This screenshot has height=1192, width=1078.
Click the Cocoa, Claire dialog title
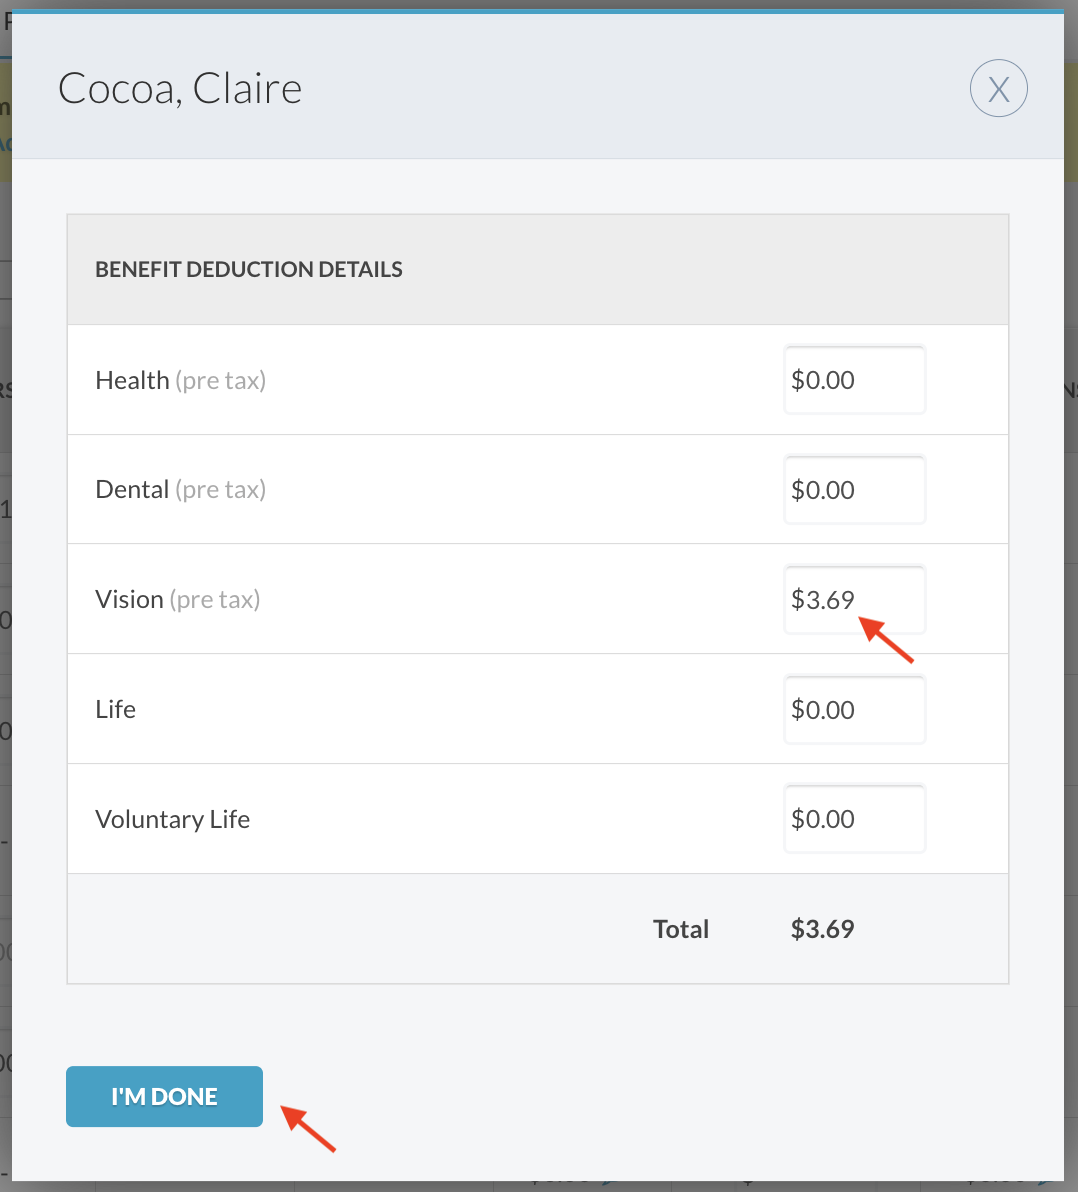click(180, 89)
